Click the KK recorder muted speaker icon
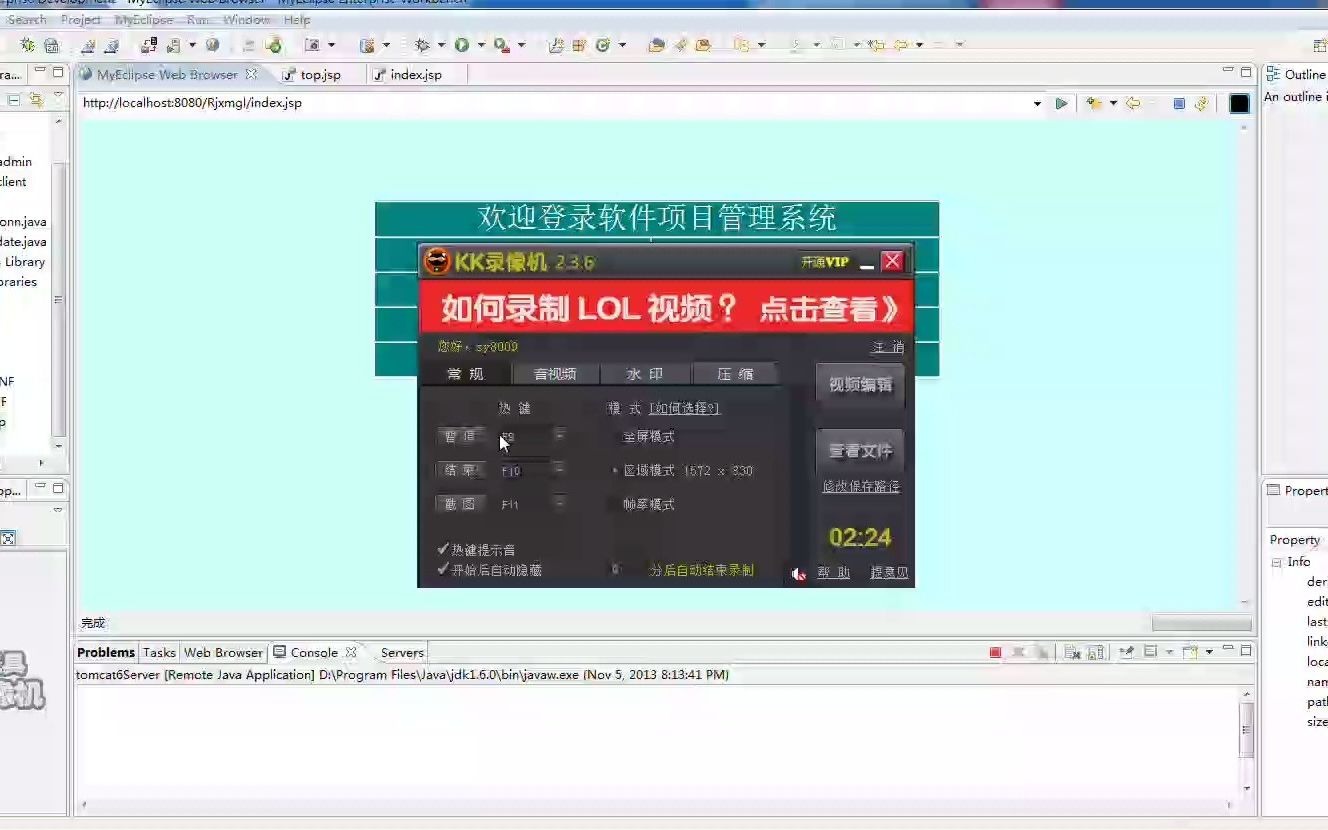 tap(798, 573)
